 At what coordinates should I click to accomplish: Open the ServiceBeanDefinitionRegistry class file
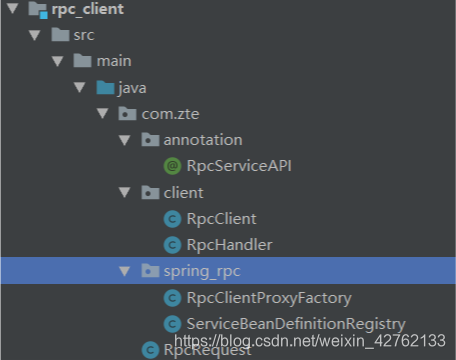296,324
